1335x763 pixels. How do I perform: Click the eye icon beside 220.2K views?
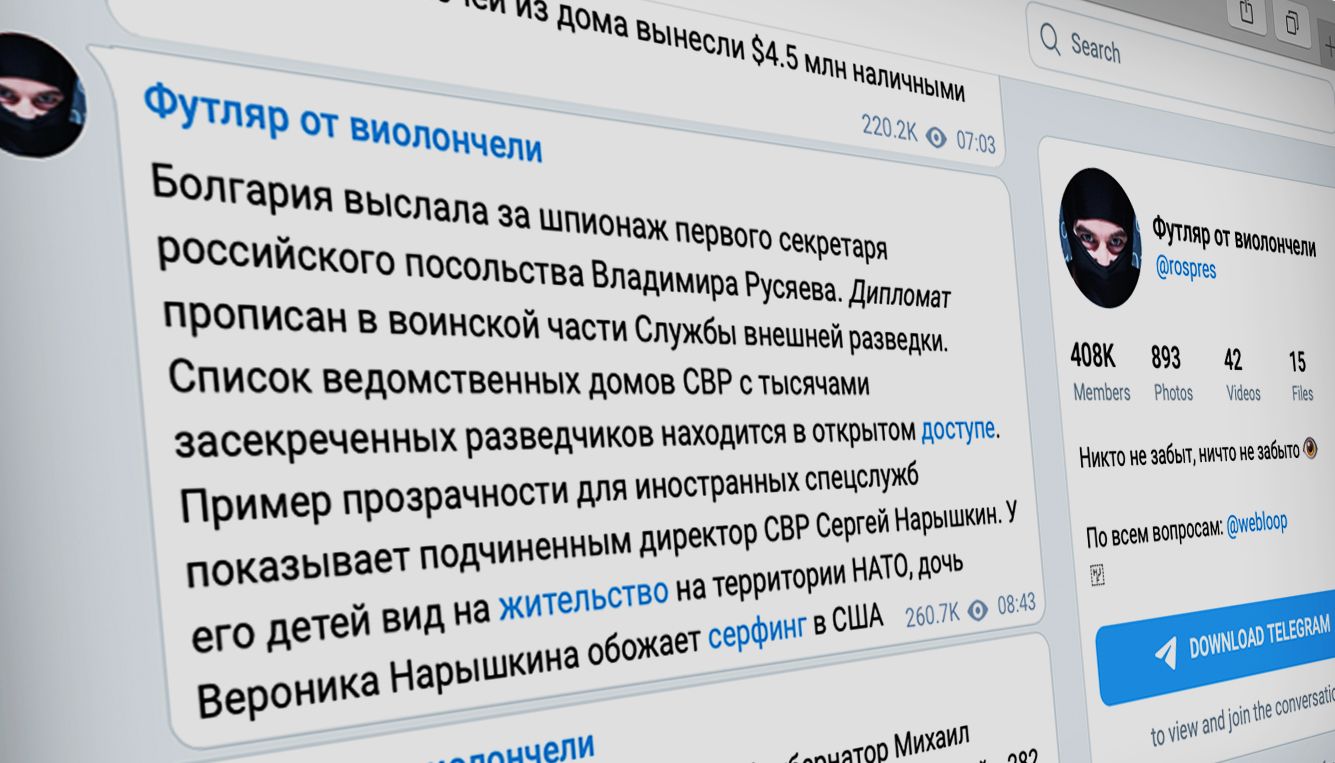936,138
